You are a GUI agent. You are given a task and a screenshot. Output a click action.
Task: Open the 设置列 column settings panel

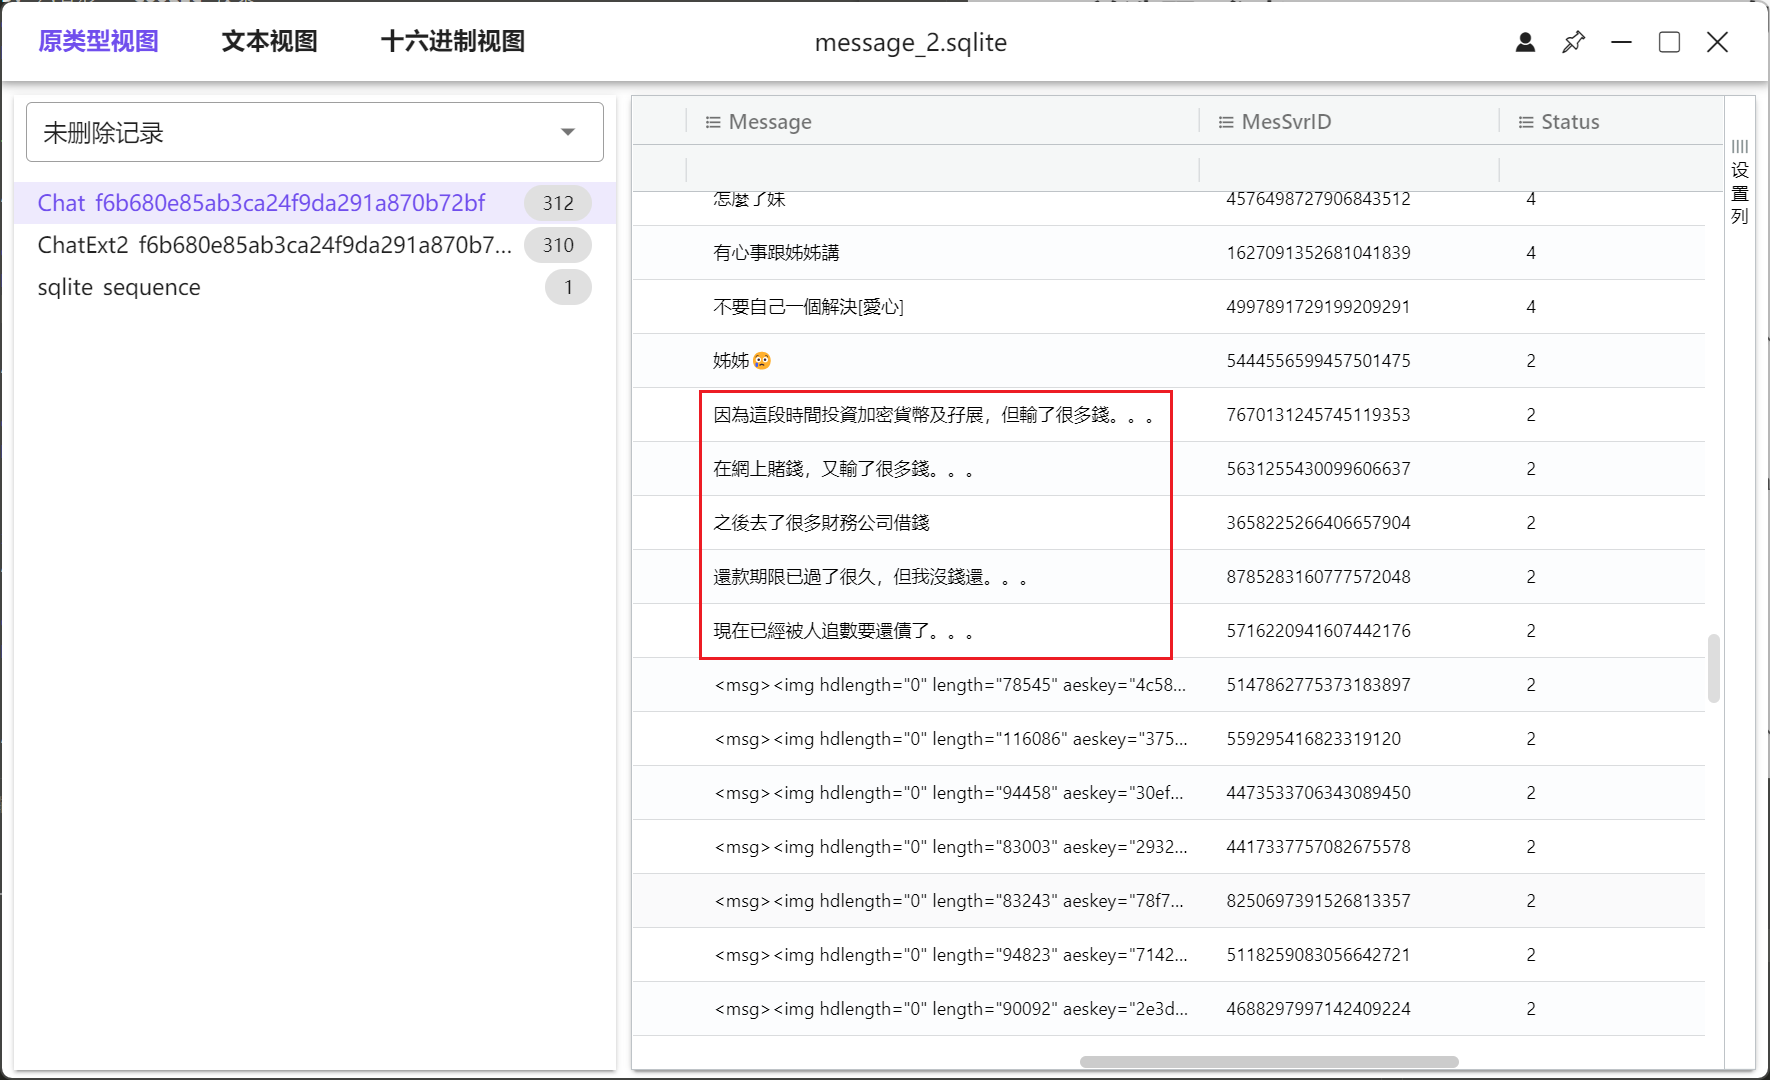click(x=1740, y=182)
